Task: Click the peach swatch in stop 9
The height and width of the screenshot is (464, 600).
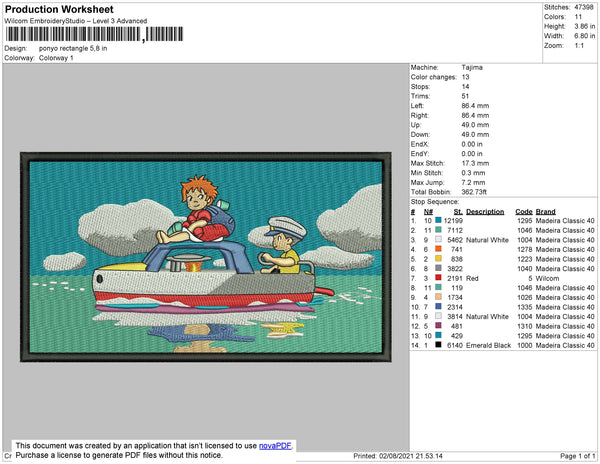Action: click(x=438, y=297)
